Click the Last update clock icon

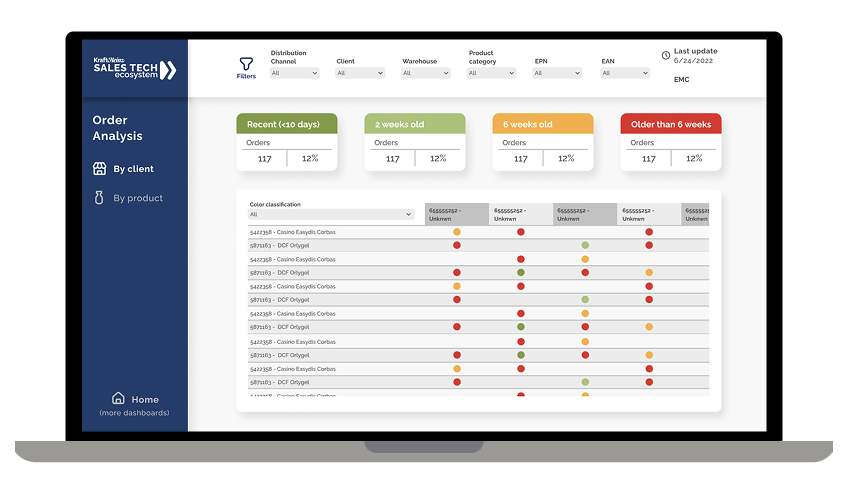[666, 55]
